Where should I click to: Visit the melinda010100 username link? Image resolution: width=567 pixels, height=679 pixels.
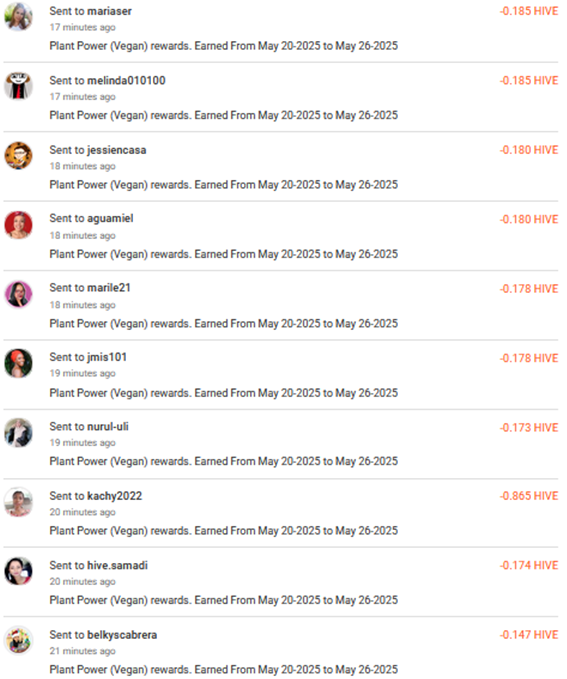[126, 80]
